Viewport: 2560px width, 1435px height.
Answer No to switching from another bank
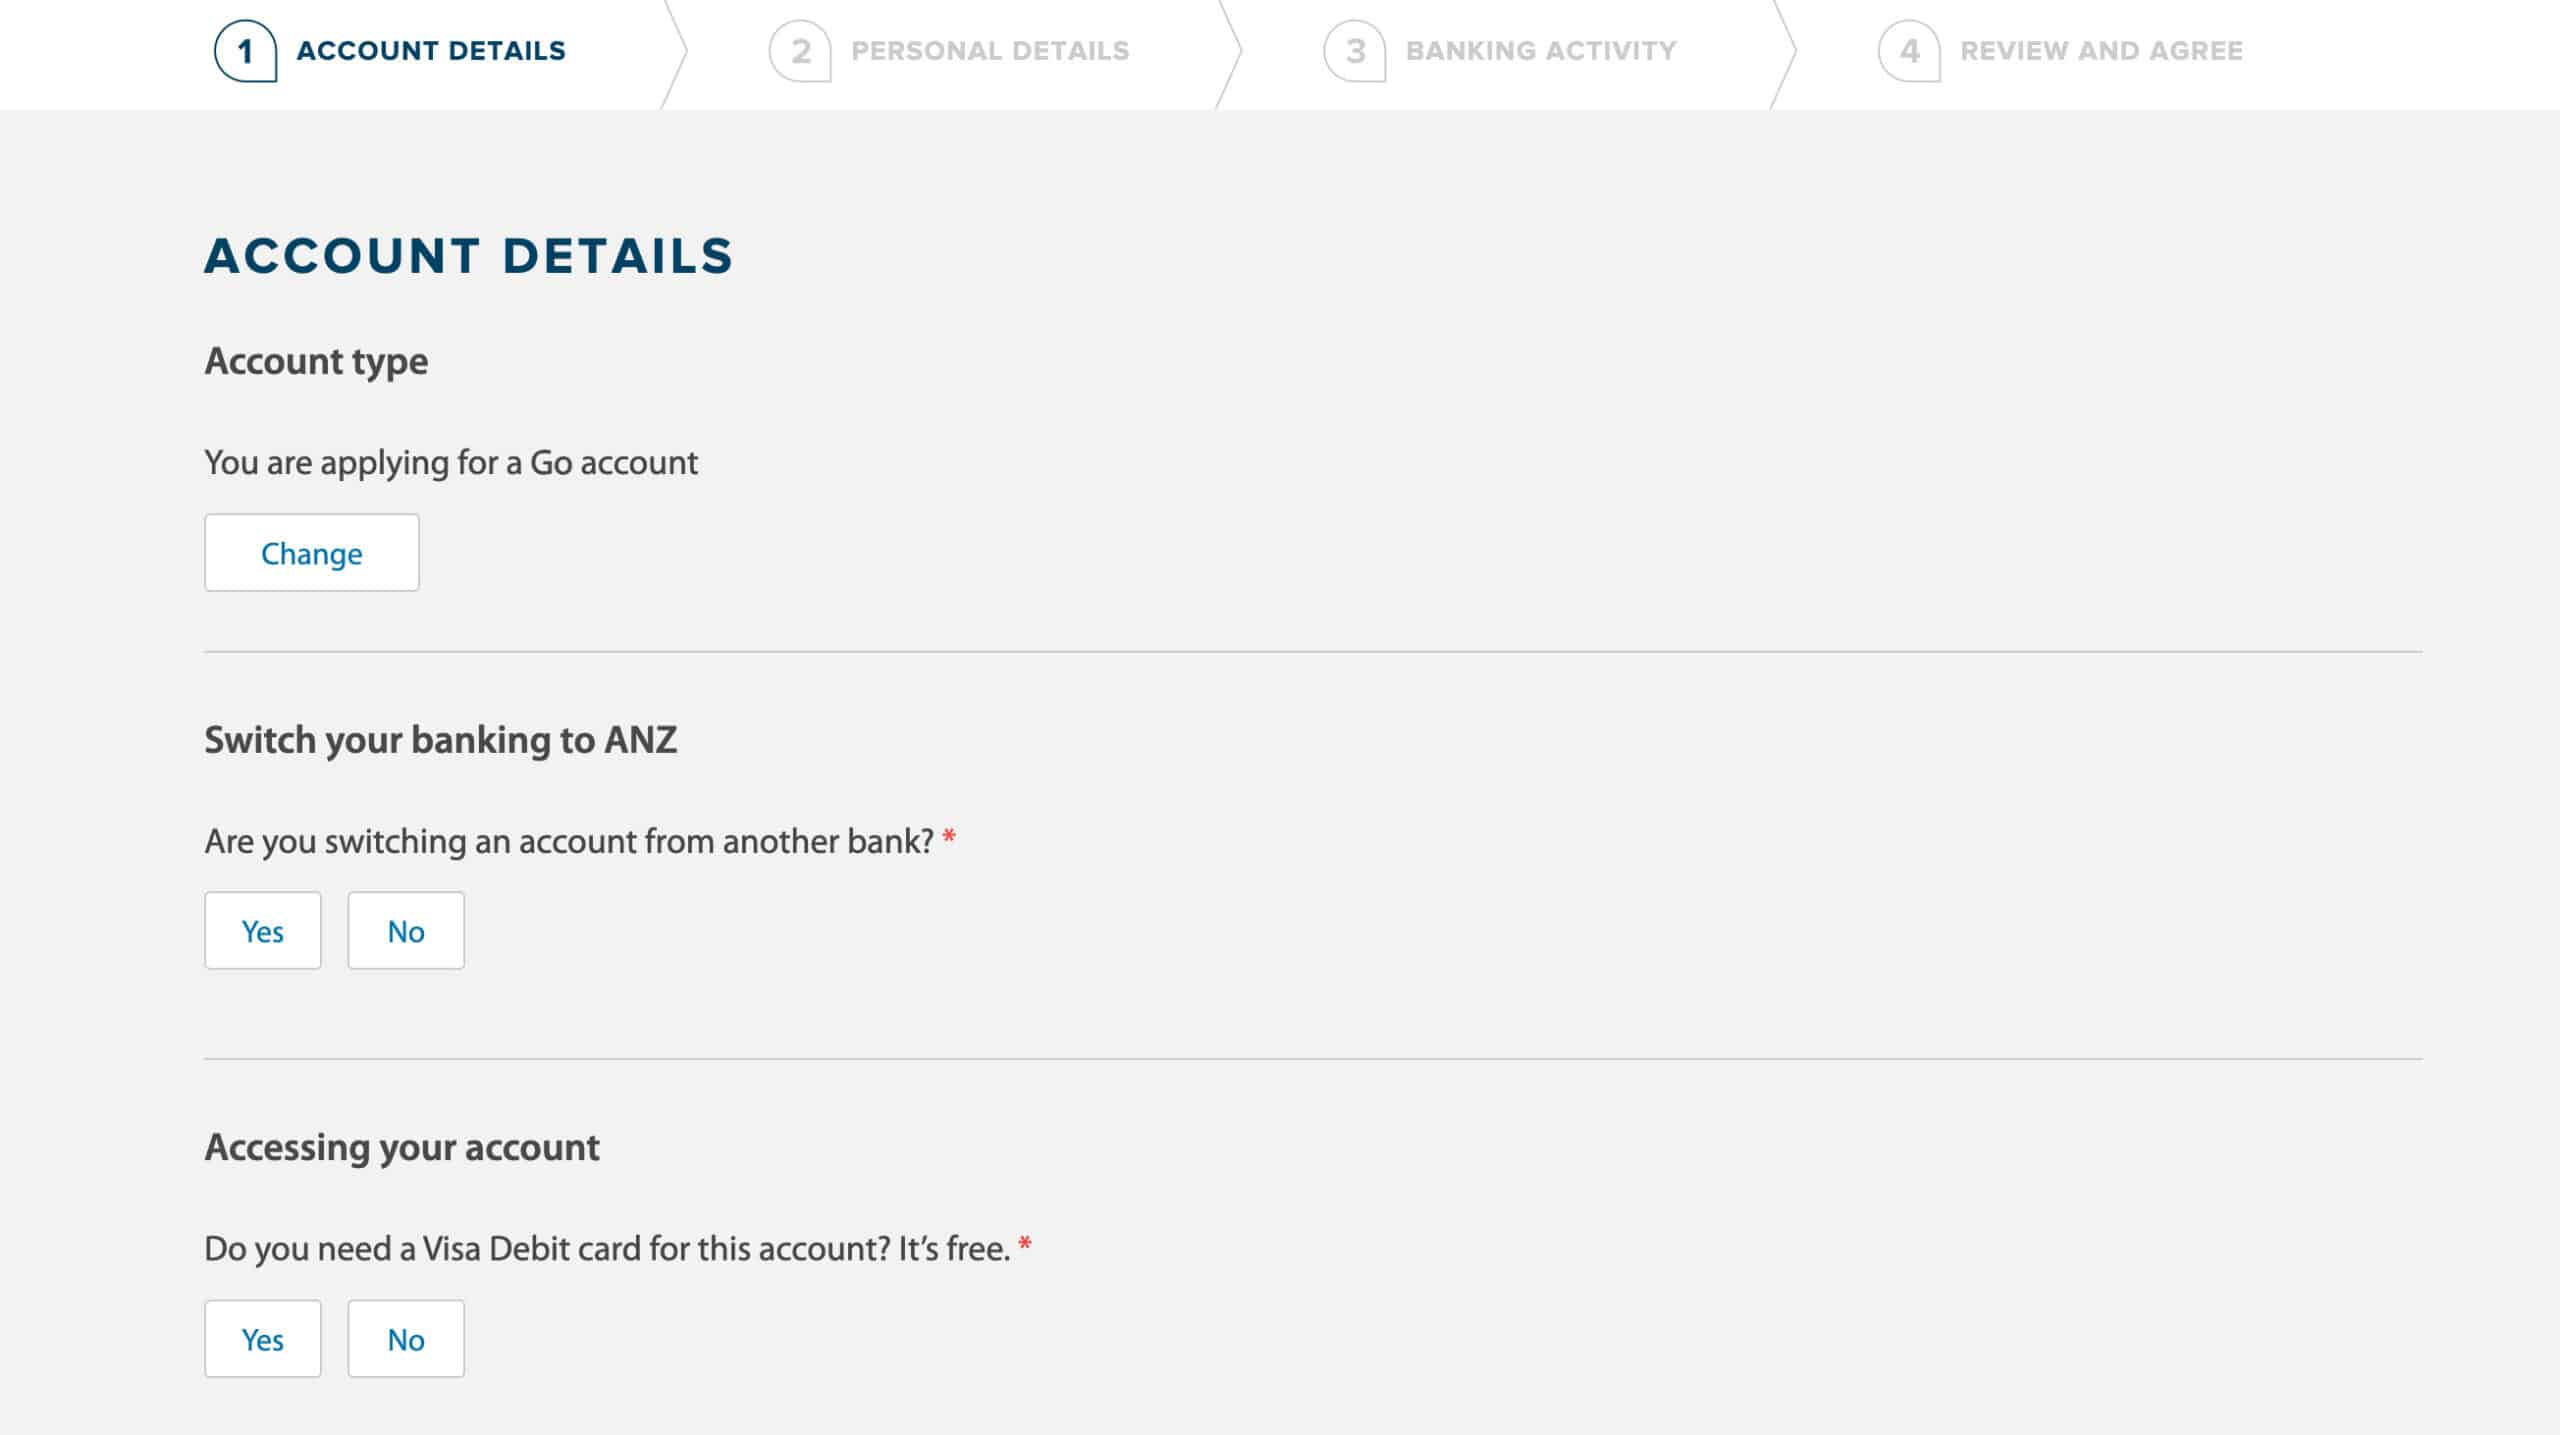pos(406,931)
